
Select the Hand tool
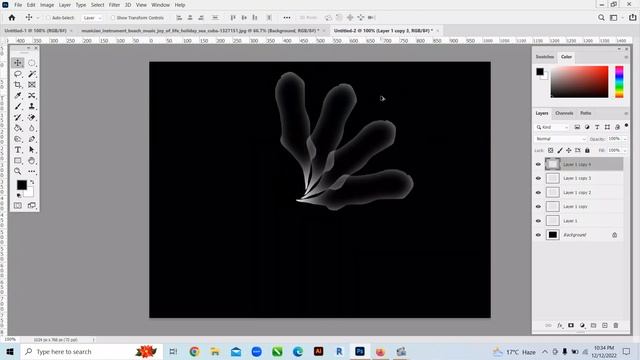click(32, 160)
